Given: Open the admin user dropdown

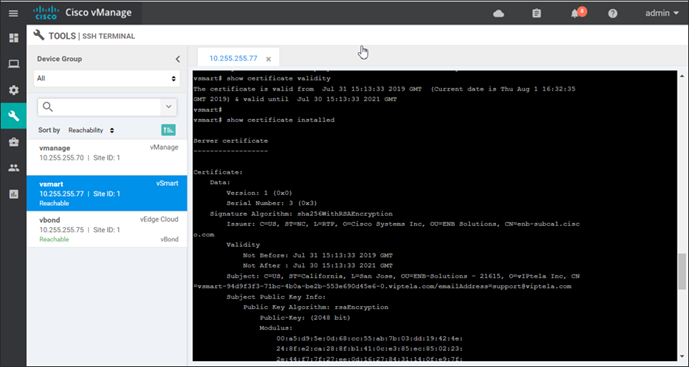Looking at the screenshot, I should (662, 13).
